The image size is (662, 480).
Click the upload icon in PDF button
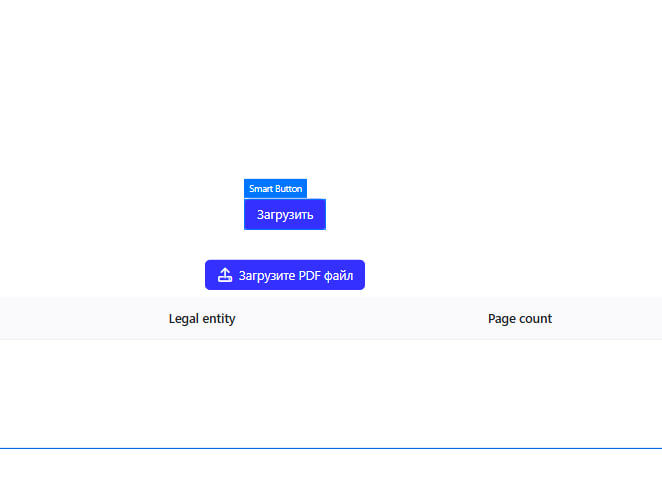click(225, 275)
